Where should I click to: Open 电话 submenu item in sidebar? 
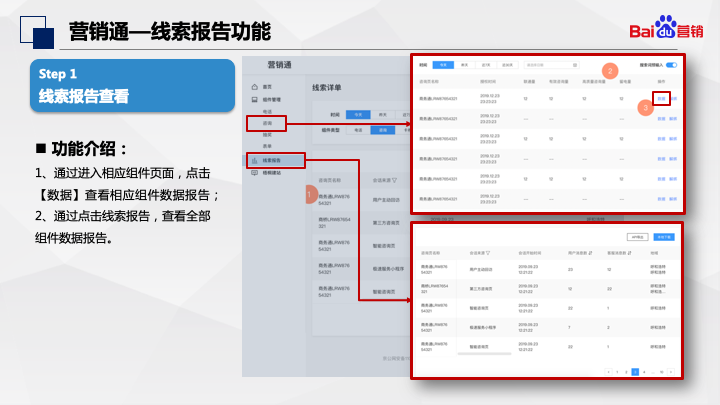[267, 112]
